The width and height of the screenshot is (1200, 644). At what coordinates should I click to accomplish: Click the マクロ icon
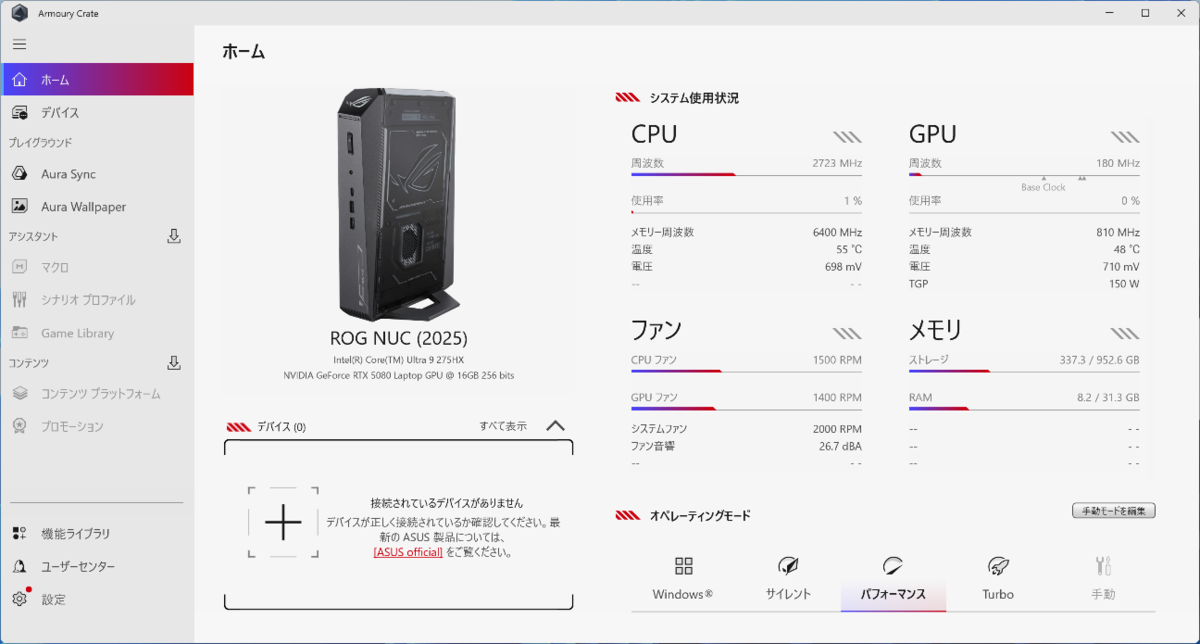(20, 267)
